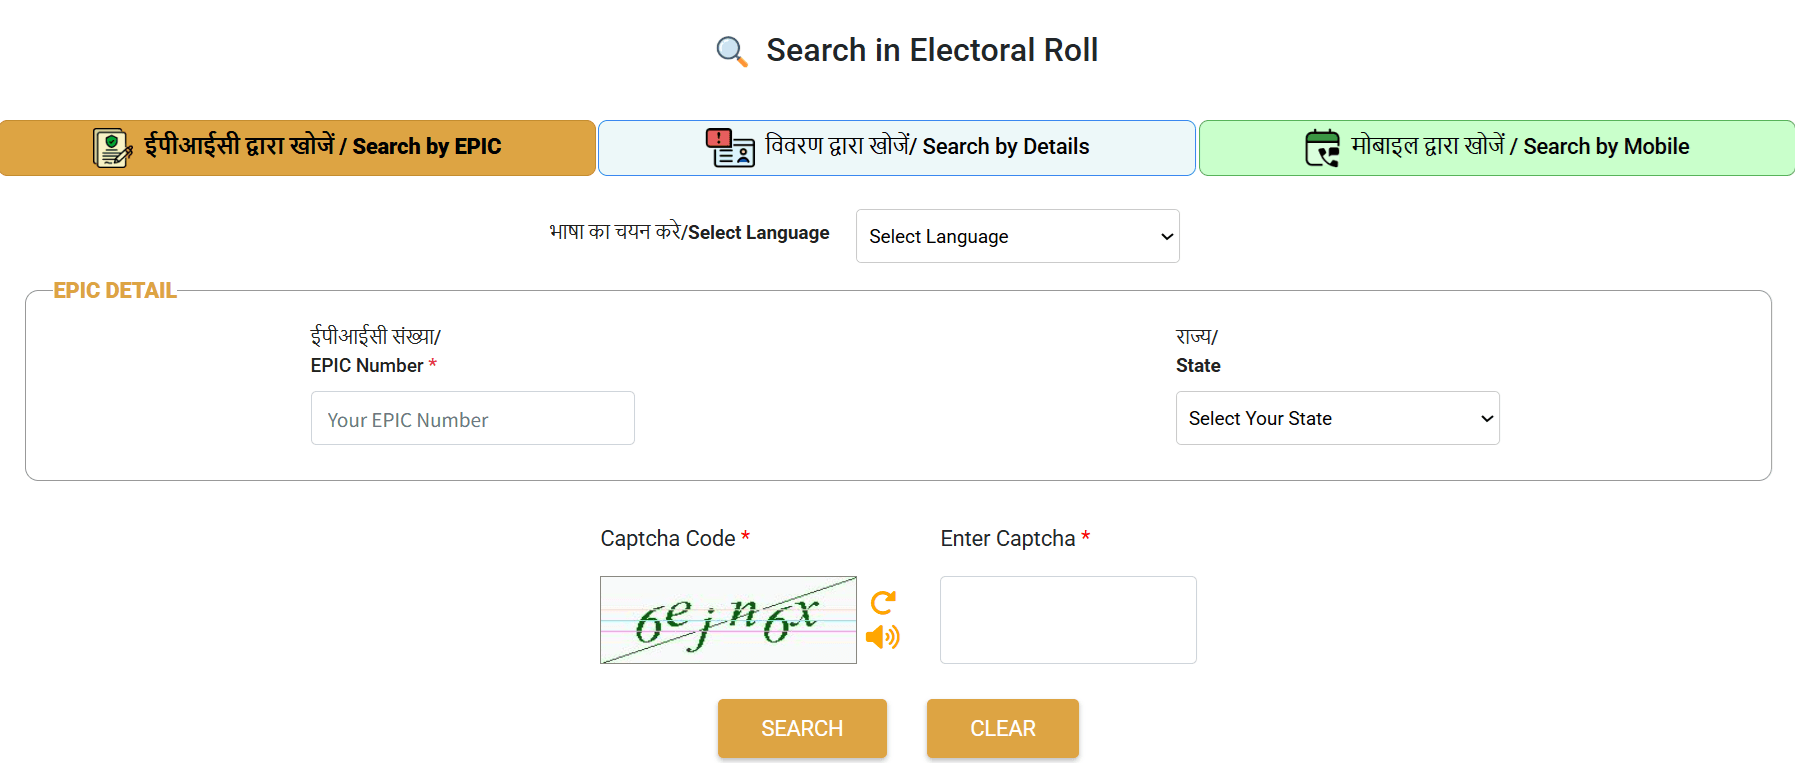Click the captcha code image

727,620
